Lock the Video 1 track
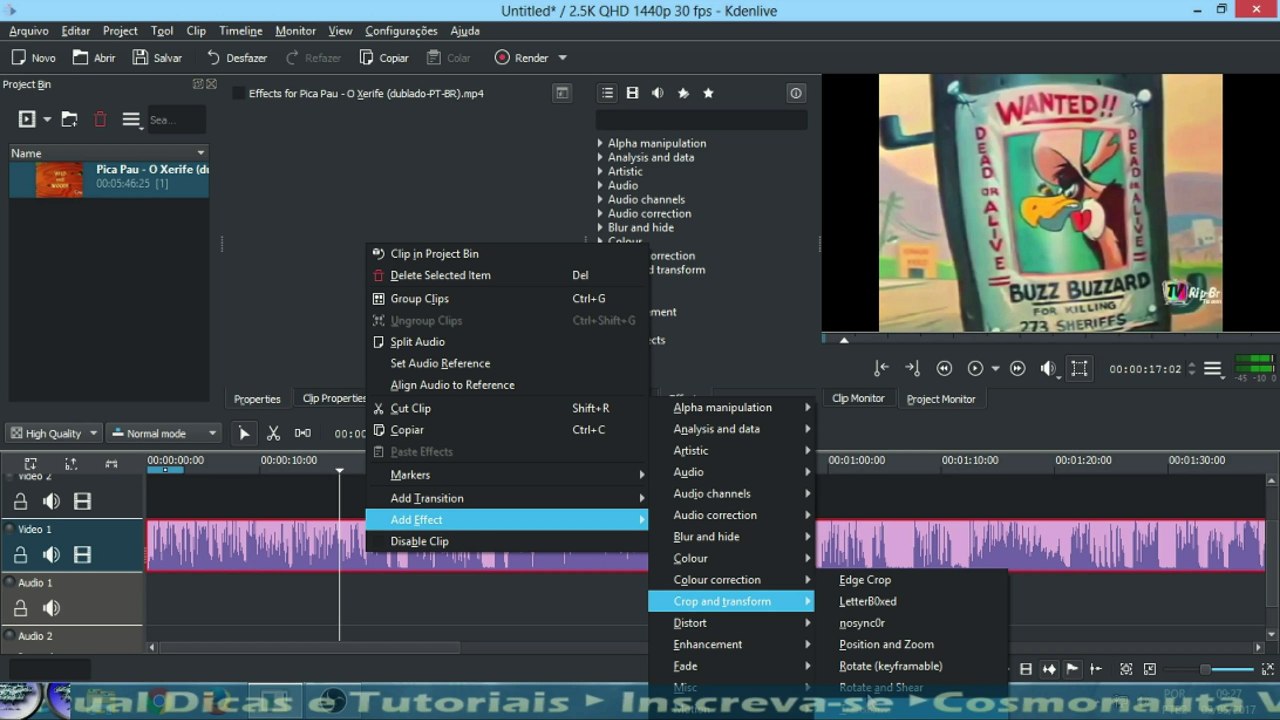Screen dimensions: 1280x720 [x=20, y=555]
